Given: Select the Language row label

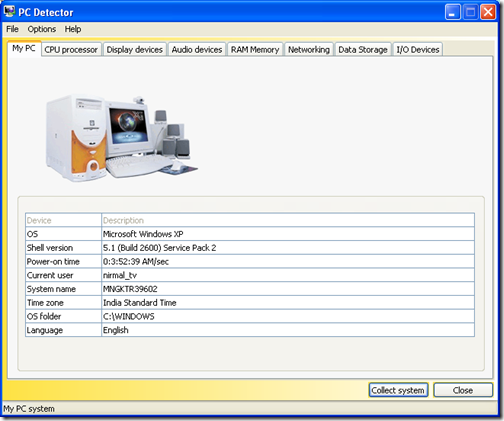Looking at the screenshot, I should tap(63, 330).
